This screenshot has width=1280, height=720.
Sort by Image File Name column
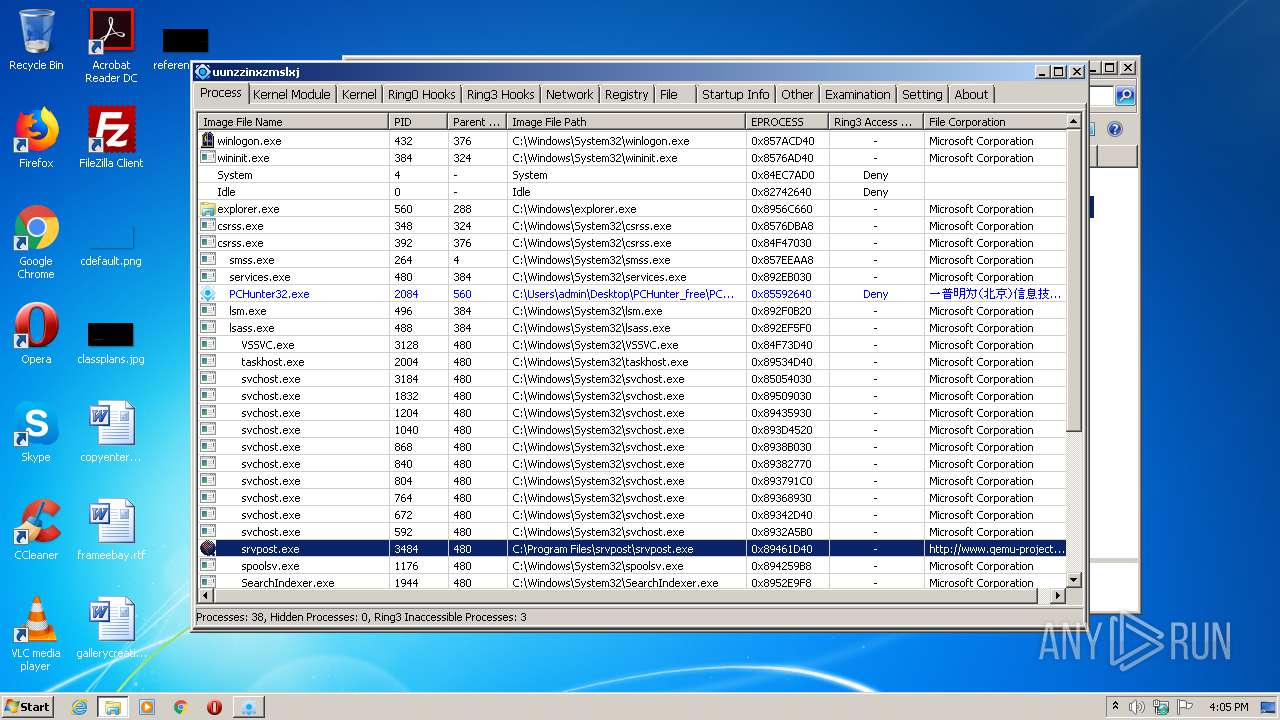pyautogui.click(x=293, y=122)
